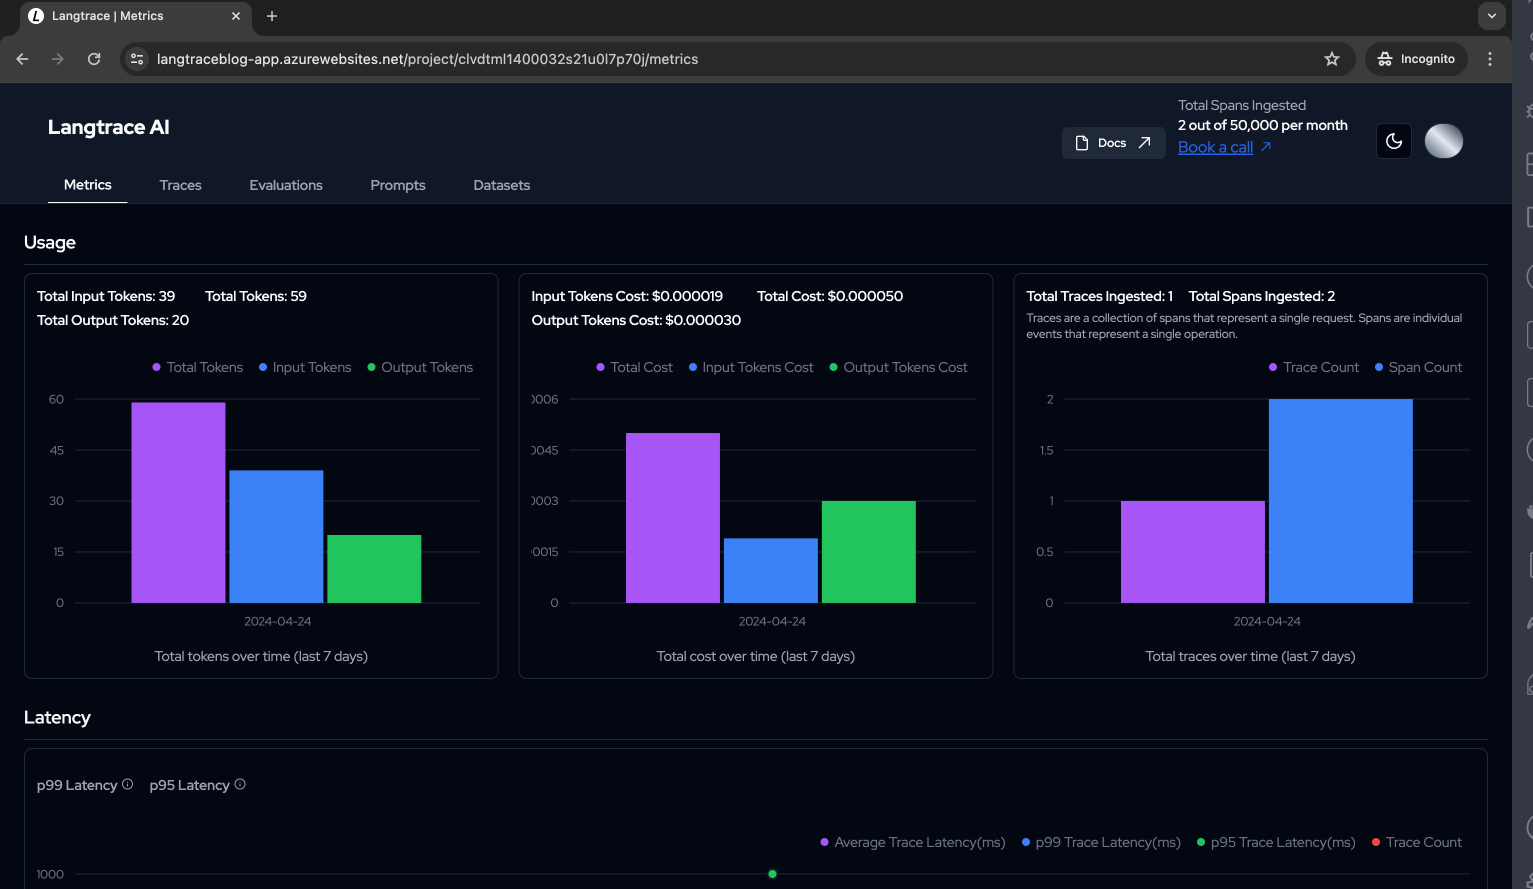Switch to the Metrics tab
This screenshot has height=889, width=1533.
click(x=88, y=185)
